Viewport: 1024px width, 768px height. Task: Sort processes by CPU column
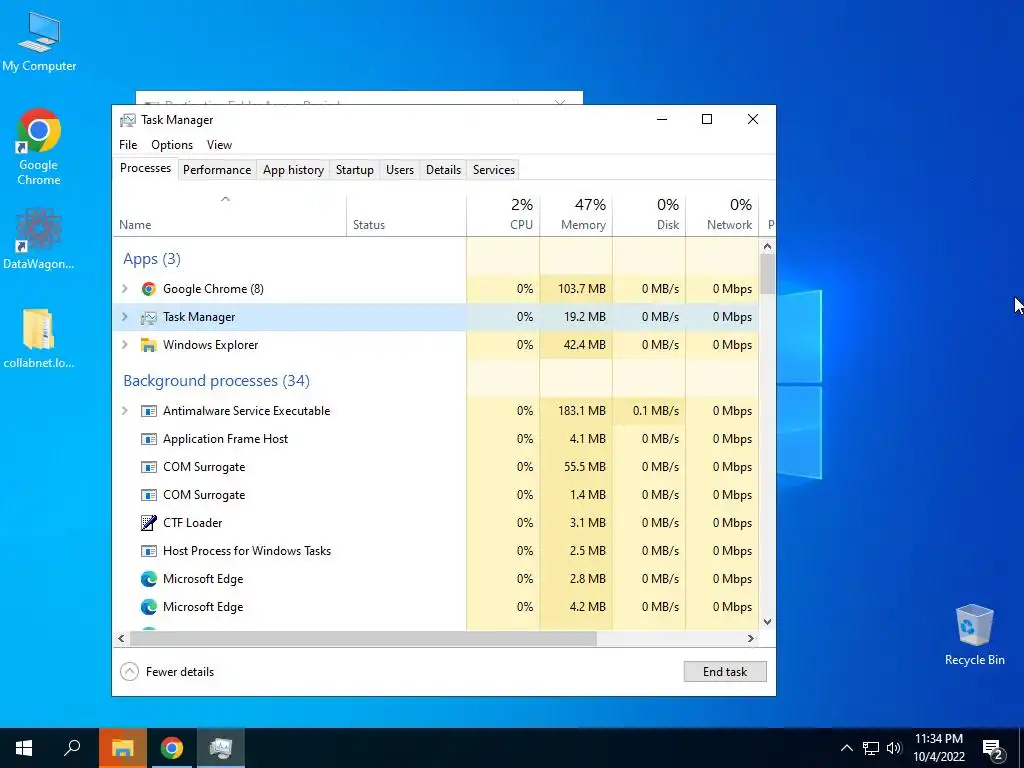pyautogui.click(x=503, y=216)
